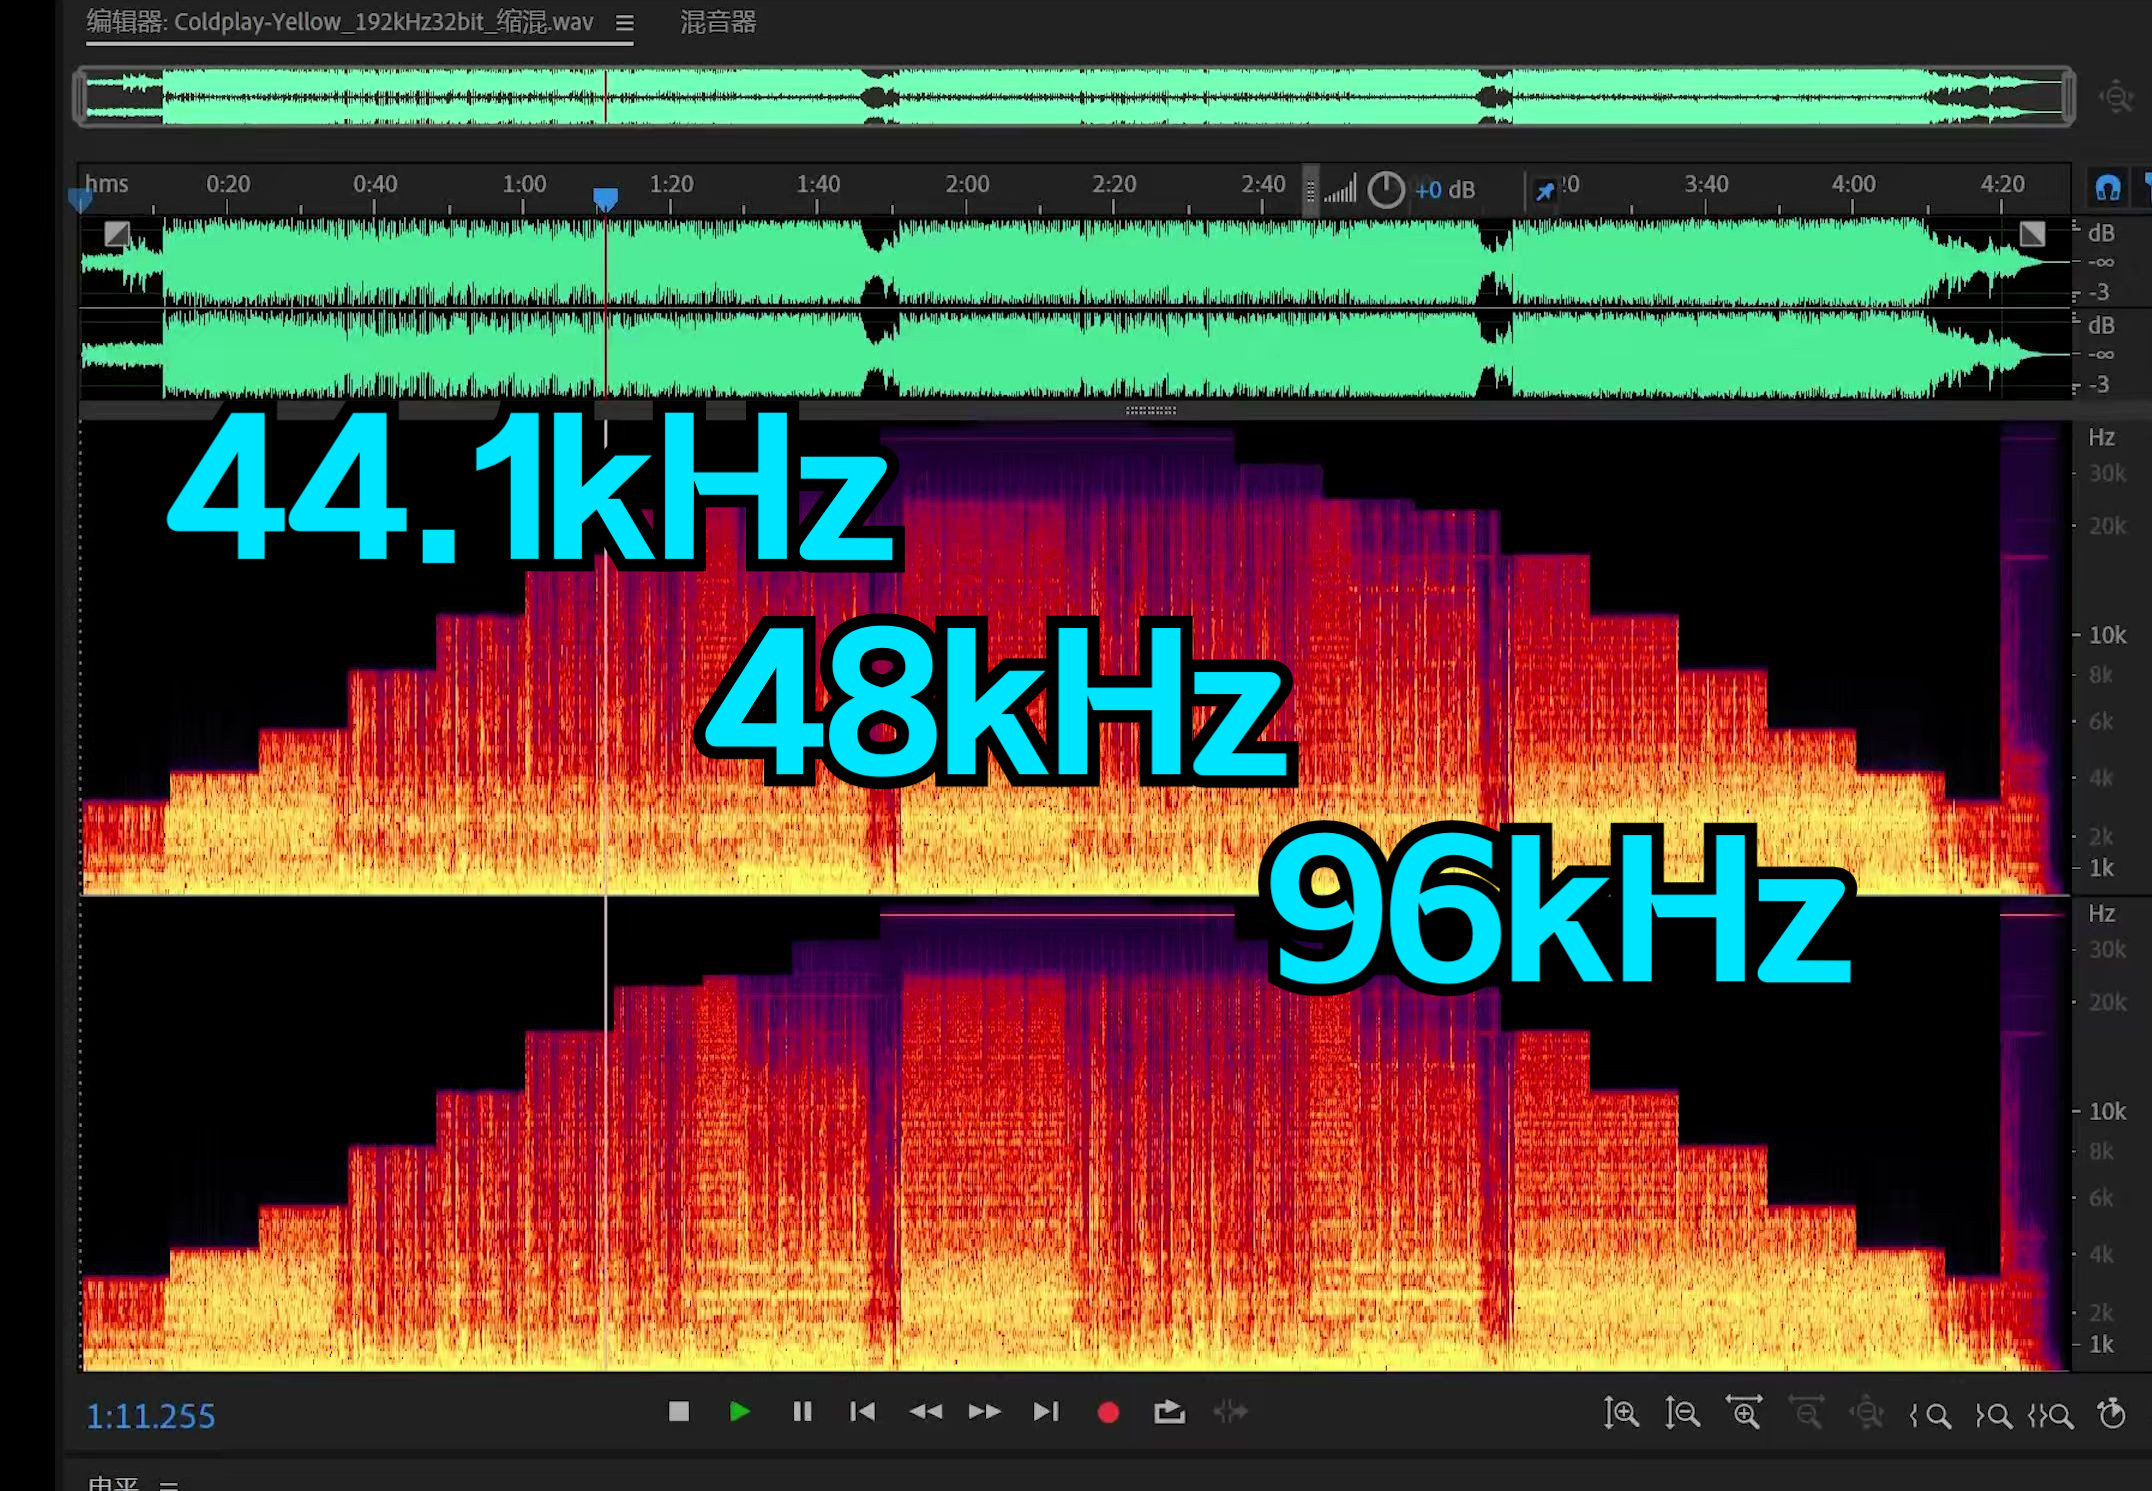Click the HUD volume knob dial

click(x=1386, y=189)
